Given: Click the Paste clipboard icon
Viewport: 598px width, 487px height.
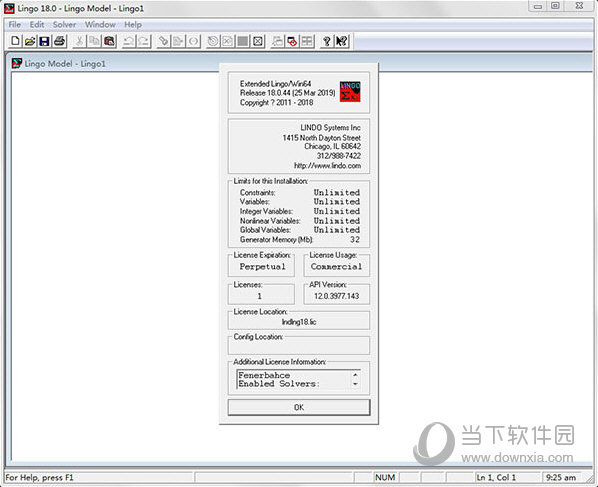Looking at the screenshot, I should tap(109, 41).
